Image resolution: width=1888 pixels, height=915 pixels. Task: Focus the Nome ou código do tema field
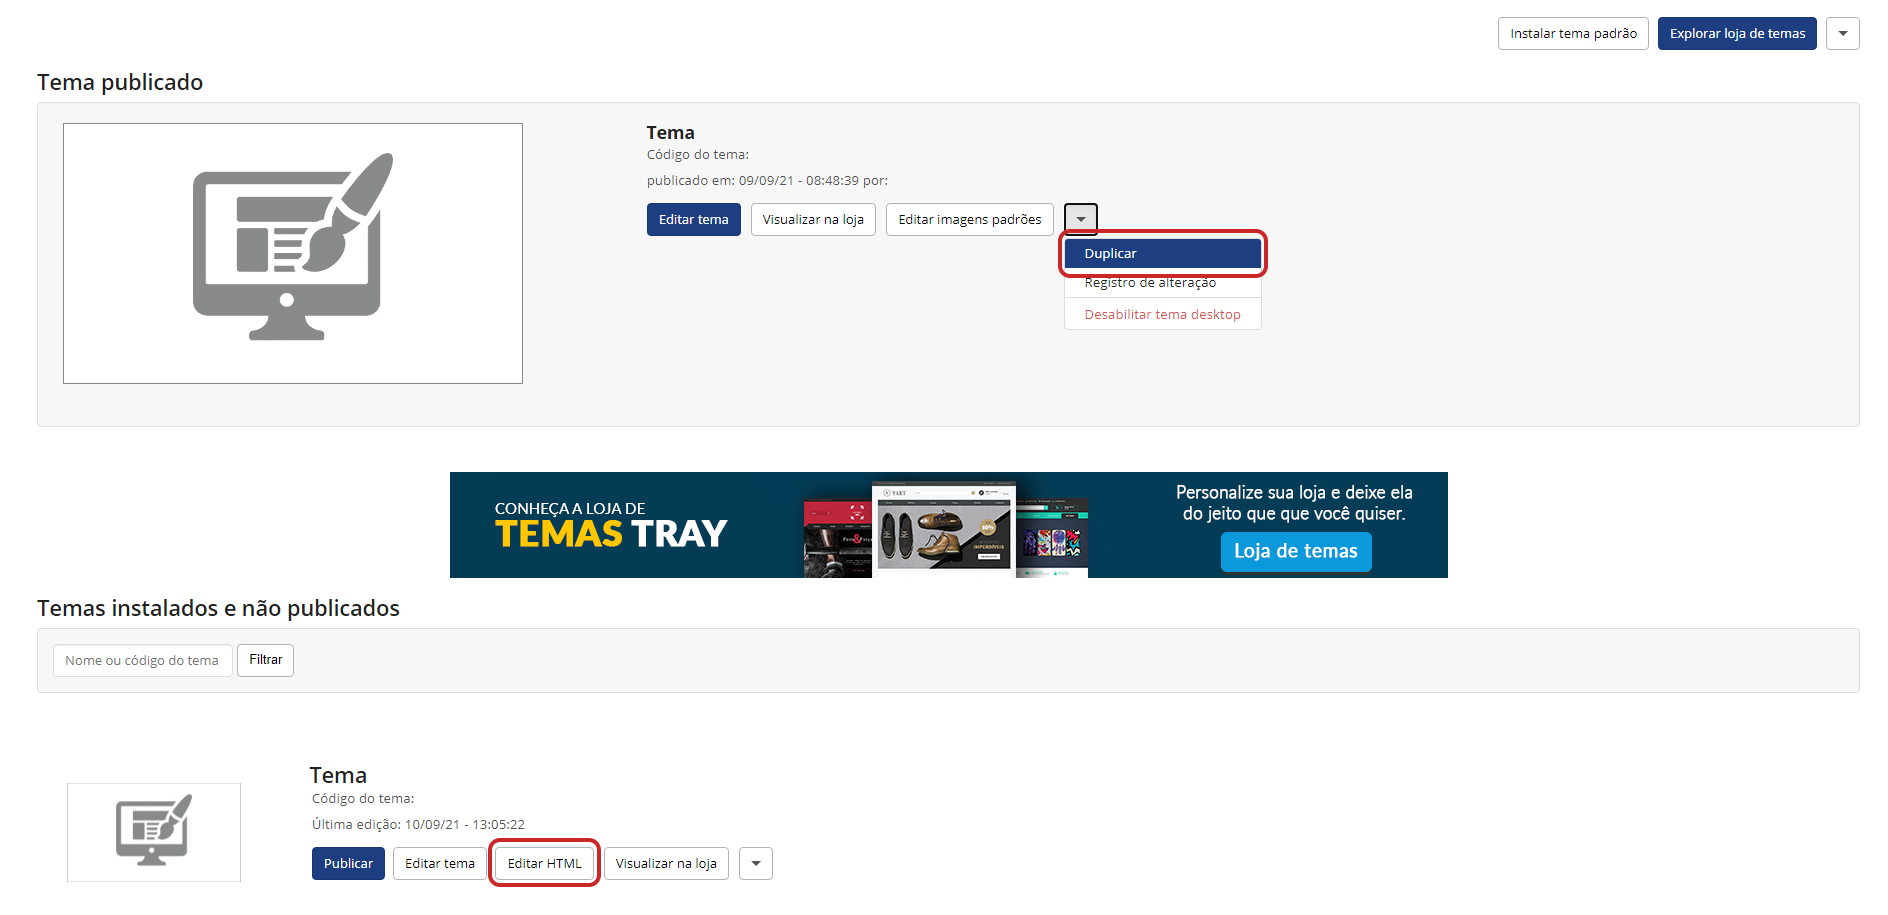(142, 661)
